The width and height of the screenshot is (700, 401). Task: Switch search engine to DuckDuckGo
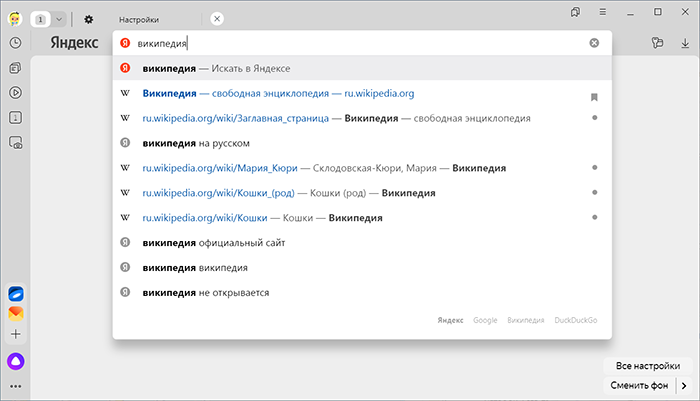(x=575, y=320)
